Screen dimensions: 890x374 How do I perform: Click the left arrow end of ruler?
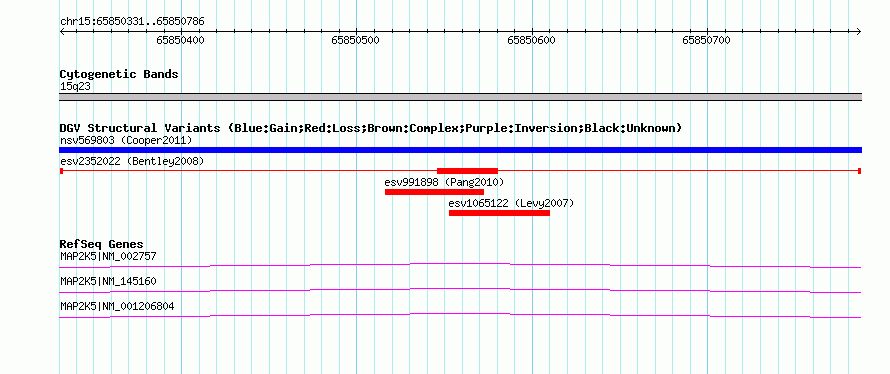coord(62,32)
